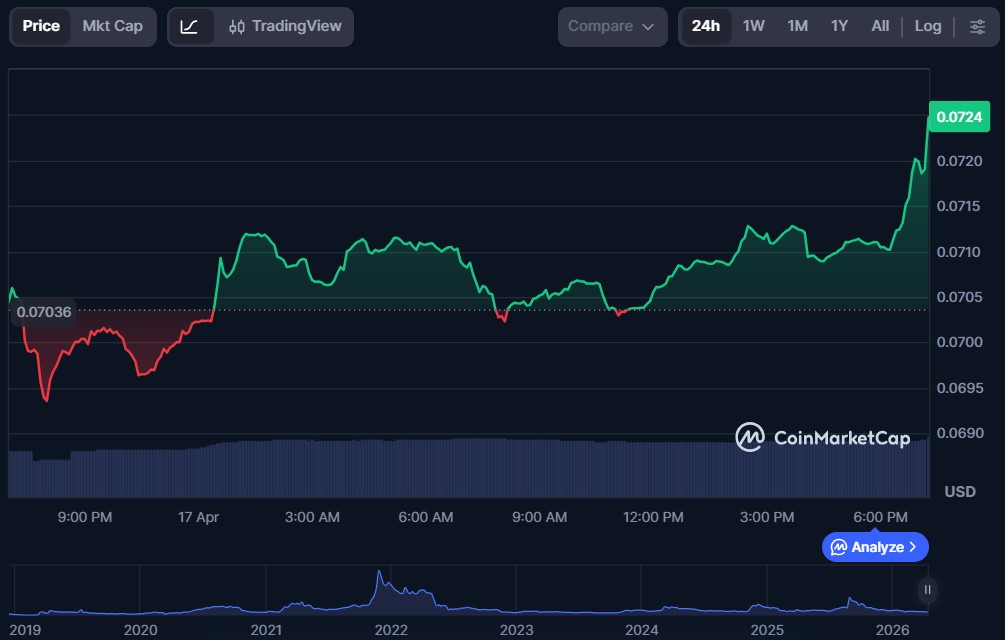Select the 1M time range

pos(797,26)
